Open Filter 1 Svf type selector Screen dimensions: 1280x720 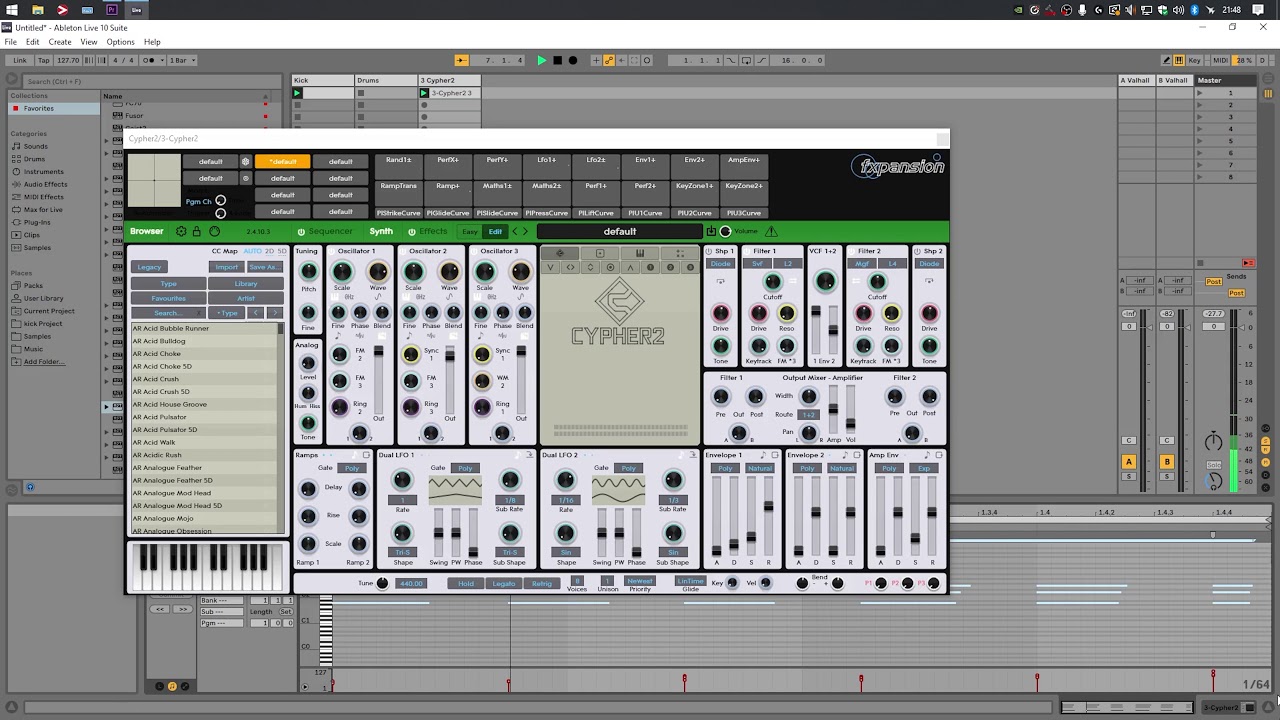click(758, 264)
